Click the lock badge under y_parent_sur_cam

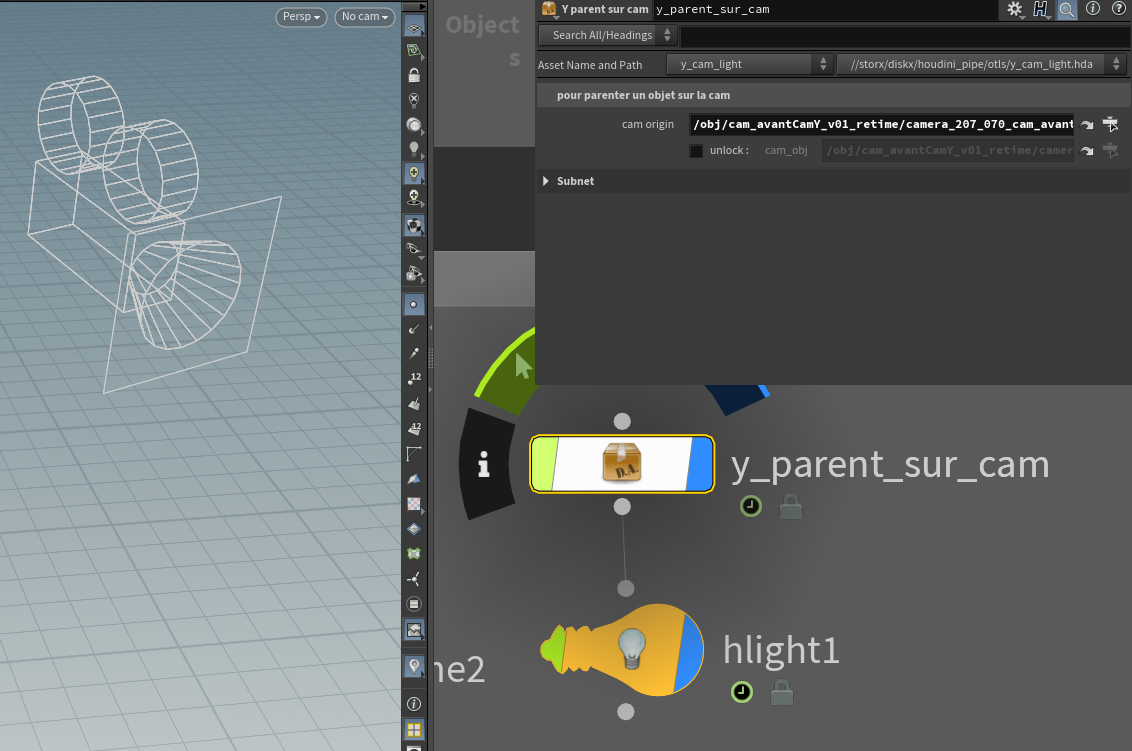pos(791,506)
